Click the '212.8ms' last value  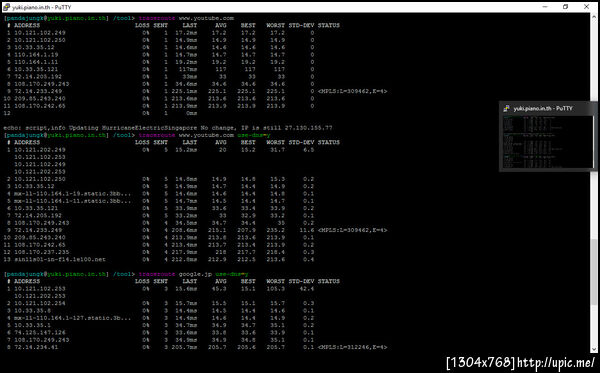(x=184, y=260)
